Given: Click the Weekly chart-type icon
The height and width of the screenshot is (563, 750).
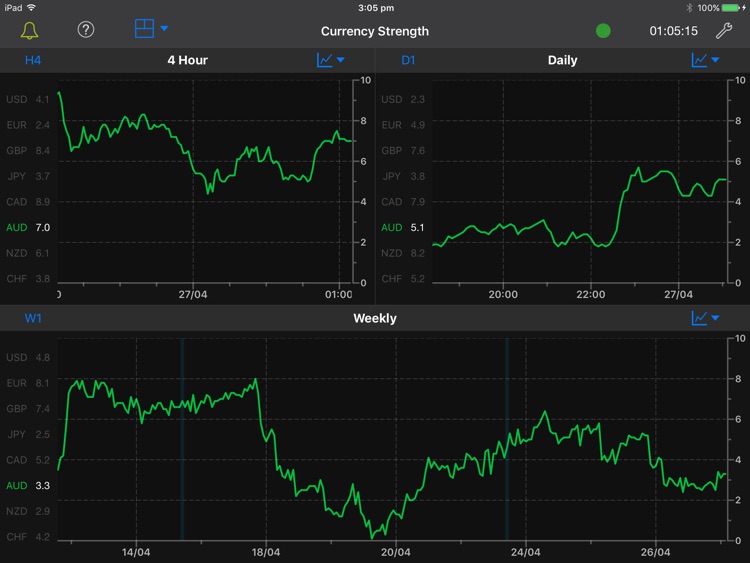Looking at the screenshot, I should [699, 318].
